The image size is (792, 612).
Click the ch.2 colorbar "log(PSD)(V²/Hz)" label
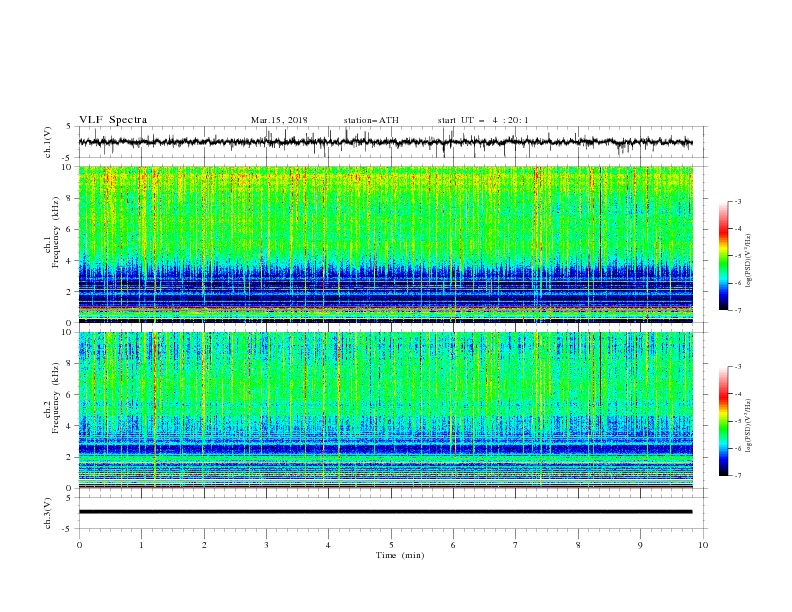tap(748, 425)
